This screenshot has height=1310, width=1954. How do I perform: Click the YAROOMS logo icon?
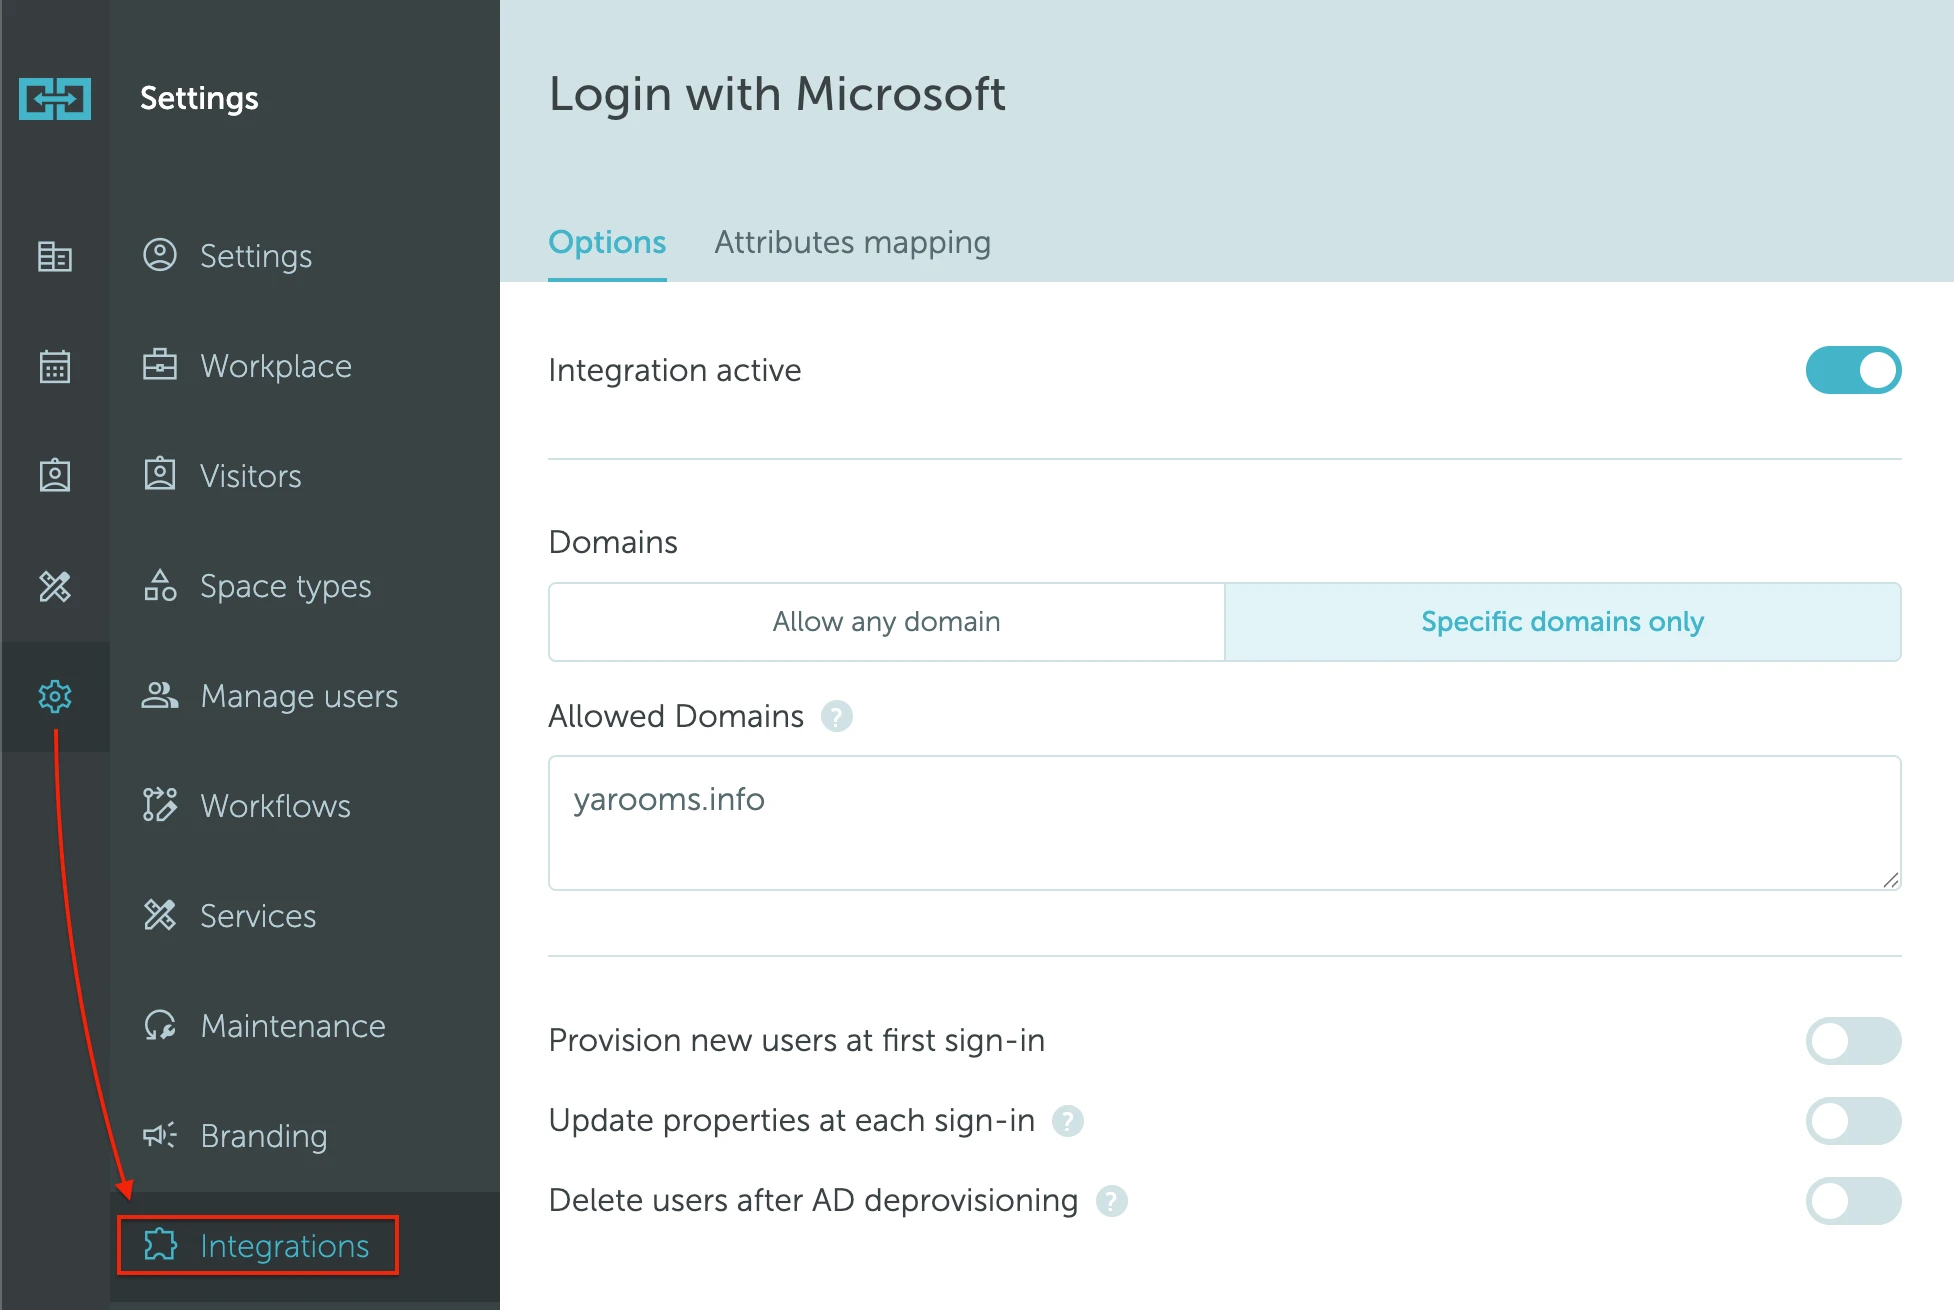pos(55,99)
